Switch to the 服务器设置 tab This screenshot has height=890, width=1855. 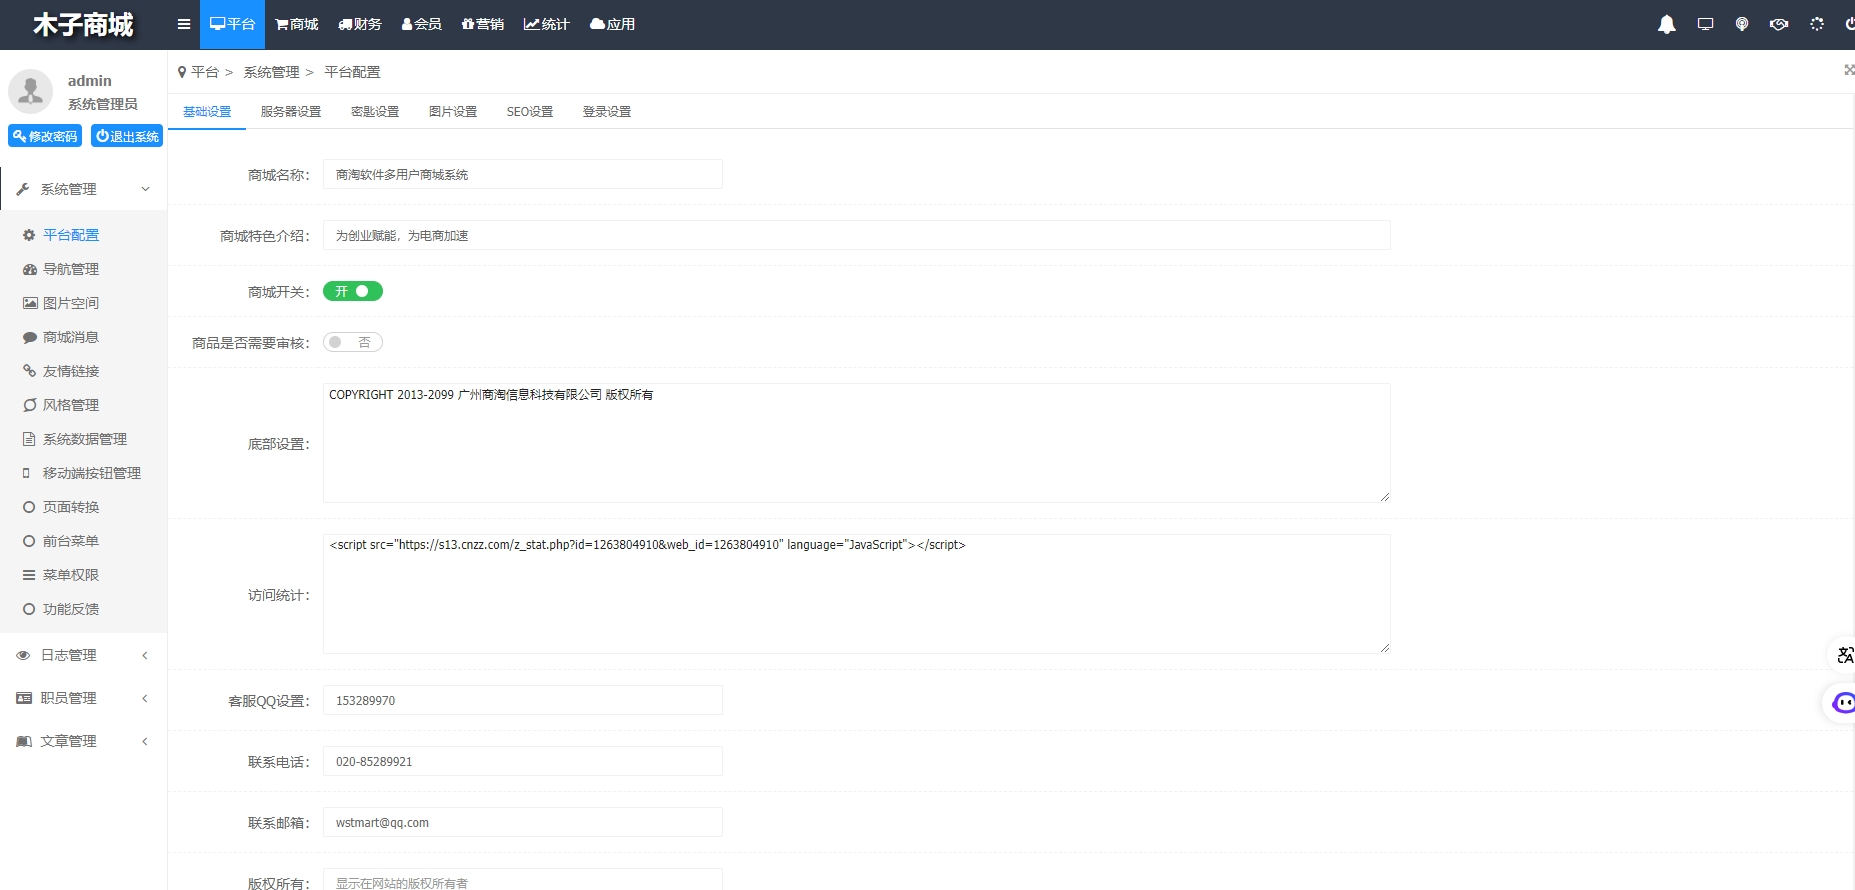point(291,112)
